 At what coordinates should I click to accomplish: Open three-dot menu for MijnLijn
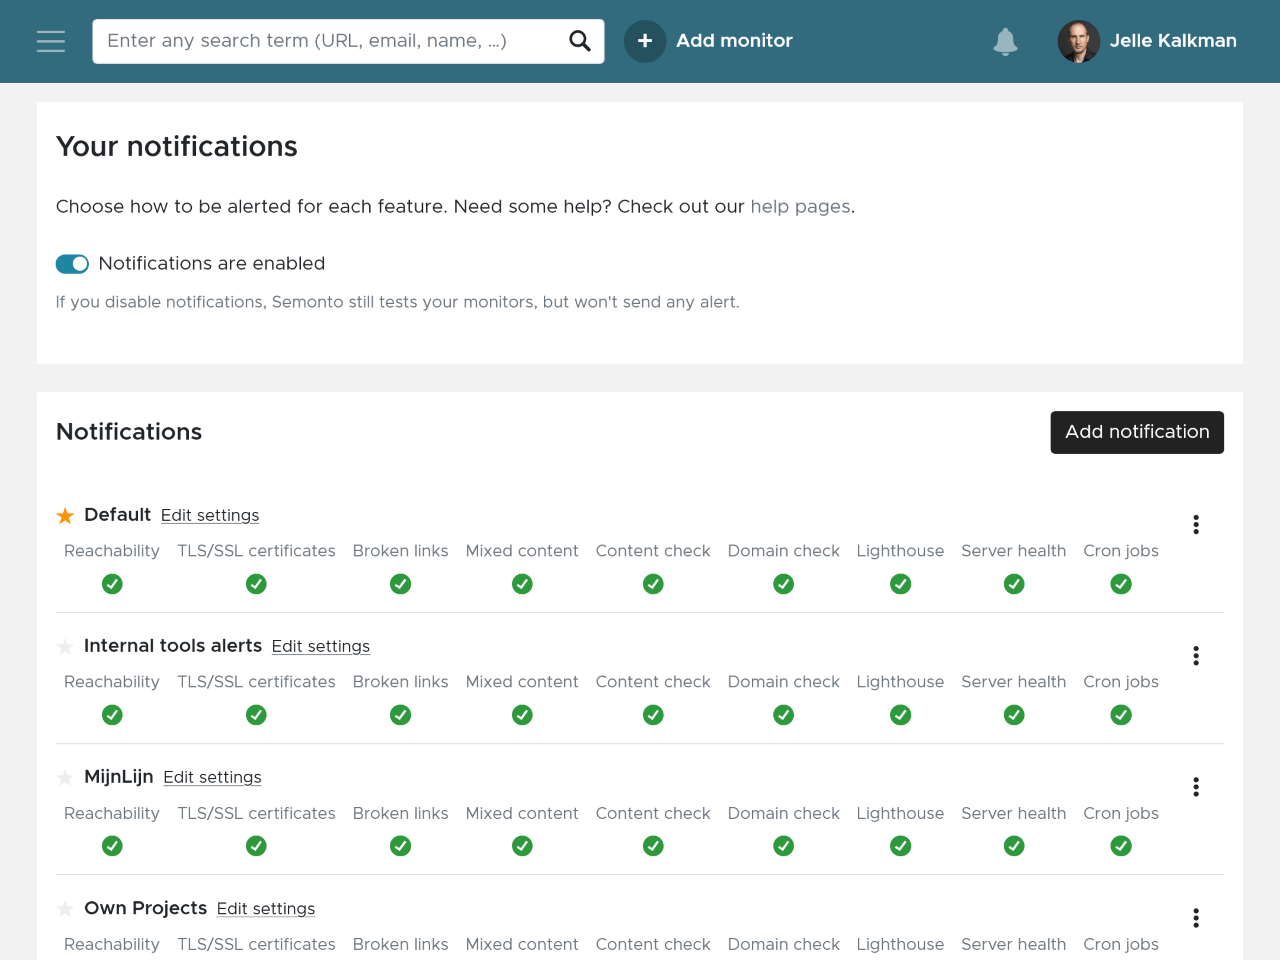1196,787
